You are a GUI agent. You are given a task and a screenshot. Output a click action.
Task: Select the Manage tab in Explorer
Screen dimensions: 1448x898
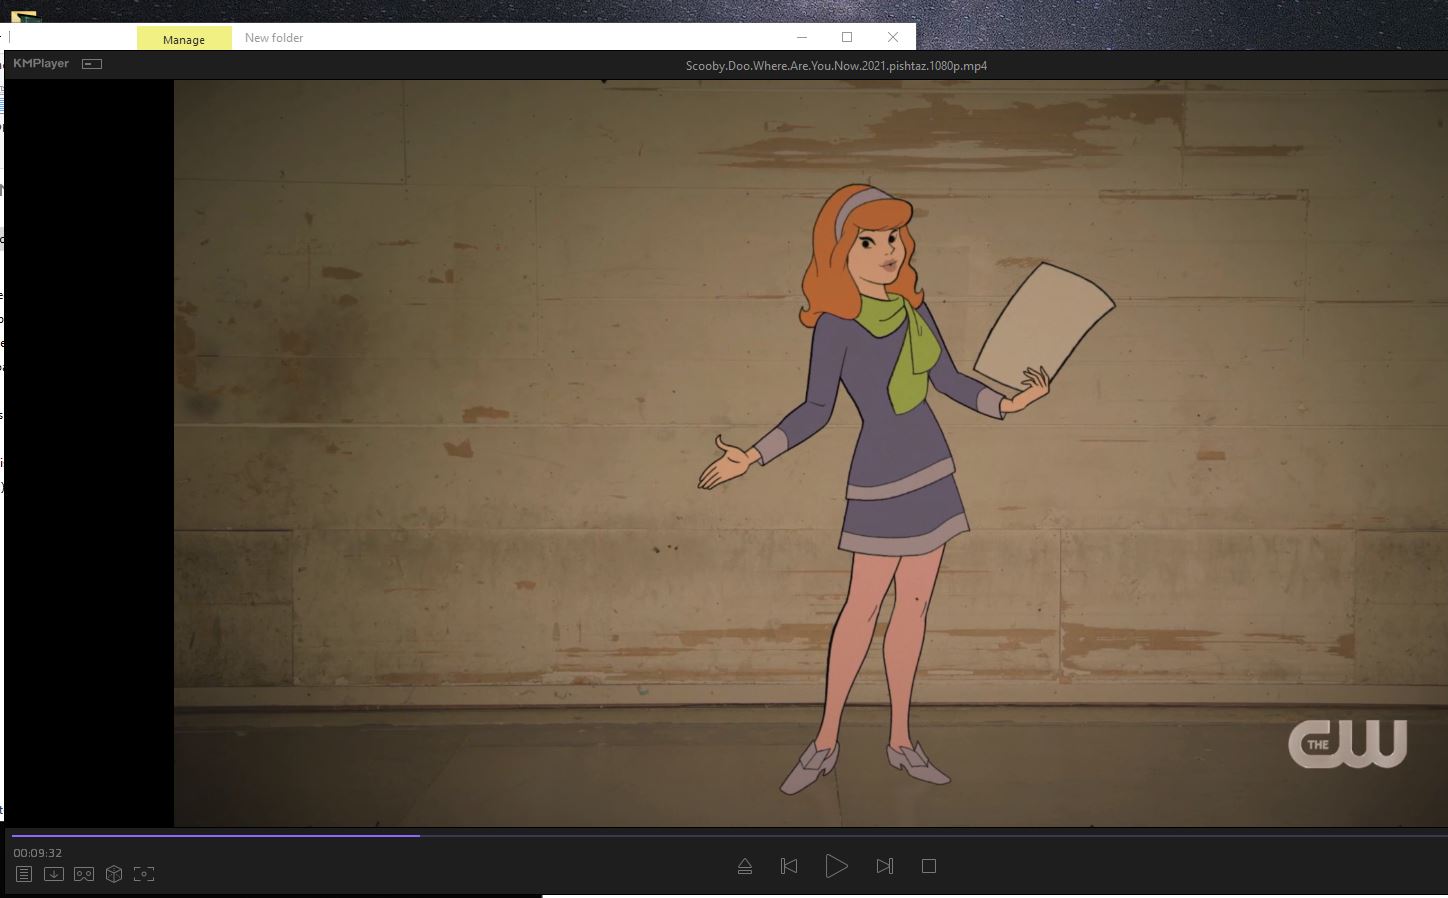coord(184,39)
